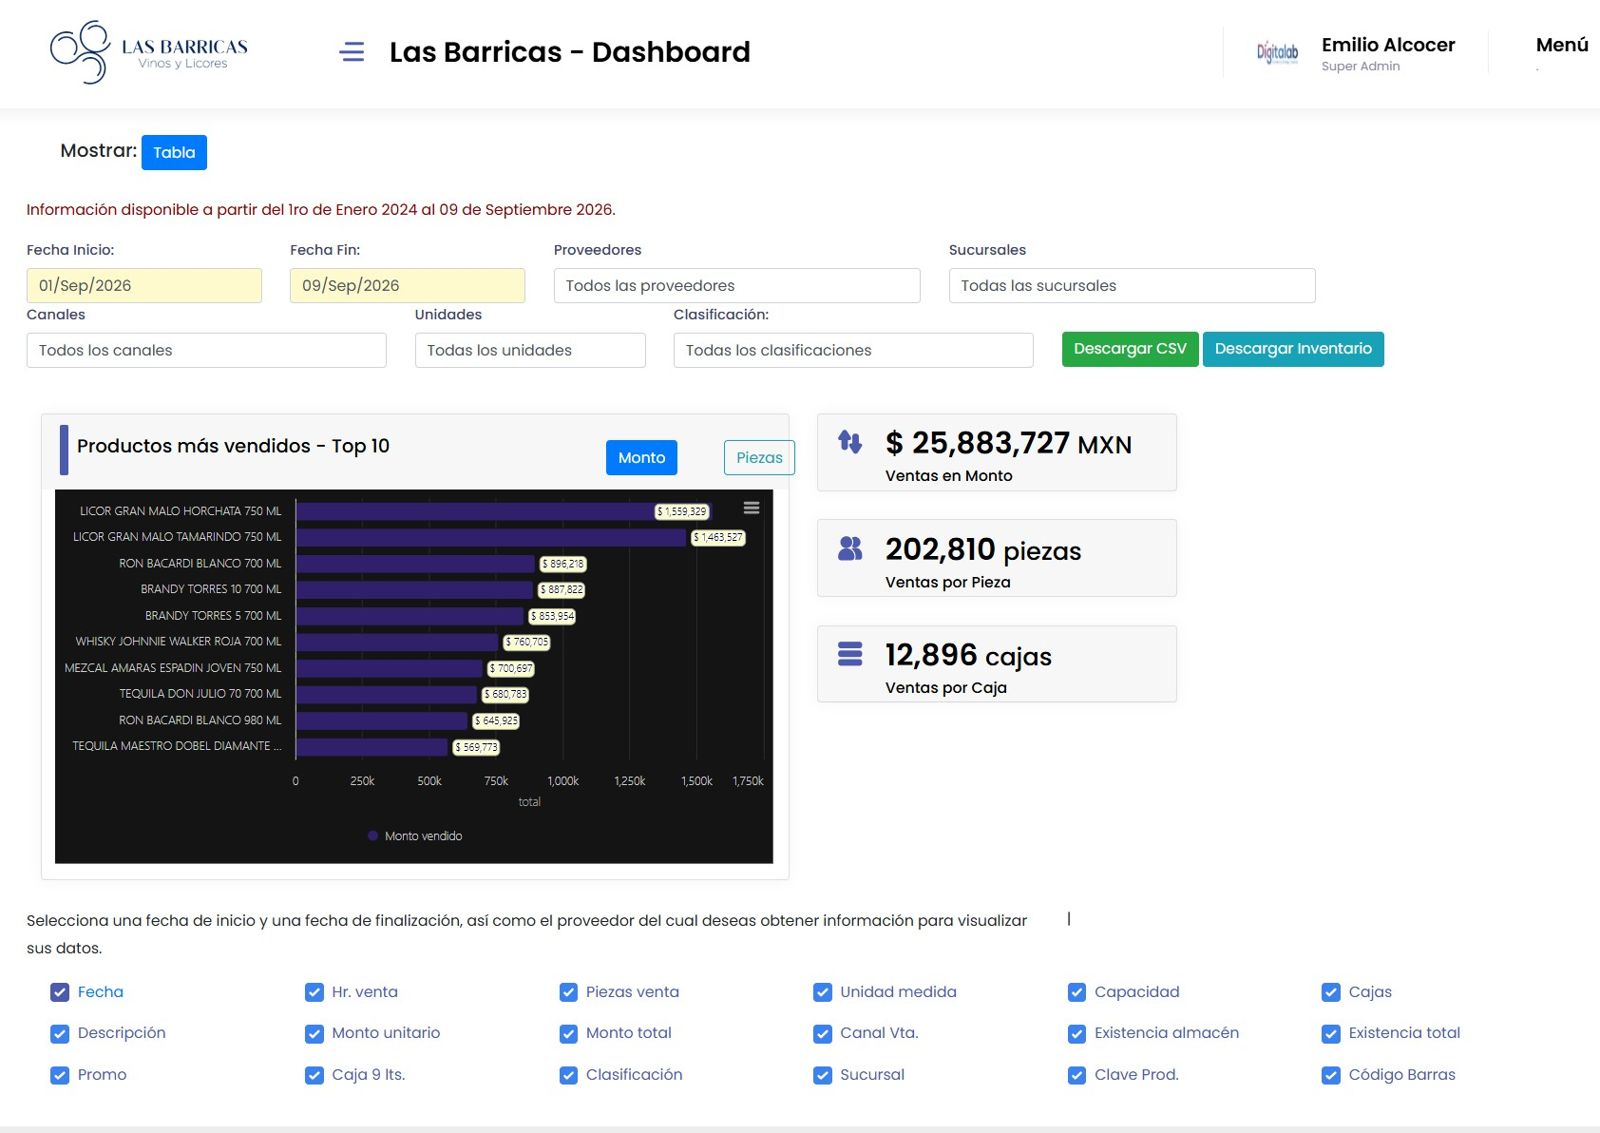
Task: Expand the Canales dropdown
Action: [206, 350]
